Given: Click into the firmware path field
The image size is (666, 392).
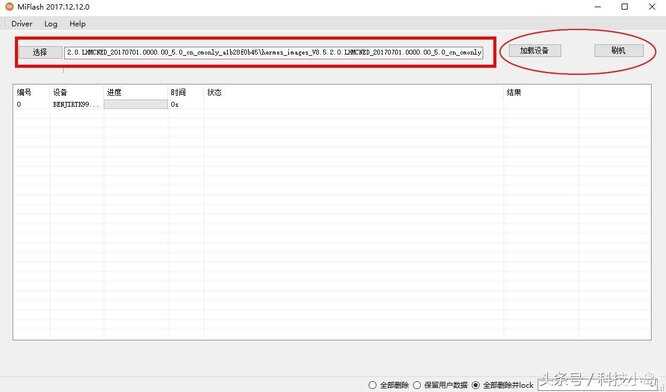Looking at the screenshot, I should 274,52.
